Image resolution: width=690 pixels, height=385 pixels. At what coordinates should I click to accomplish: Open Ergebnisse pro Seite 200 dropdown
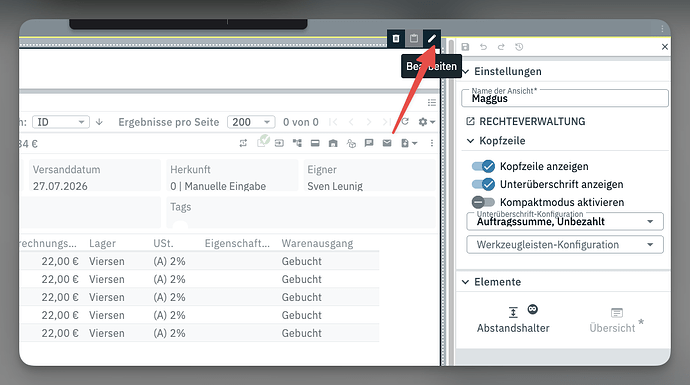[251, 122]
